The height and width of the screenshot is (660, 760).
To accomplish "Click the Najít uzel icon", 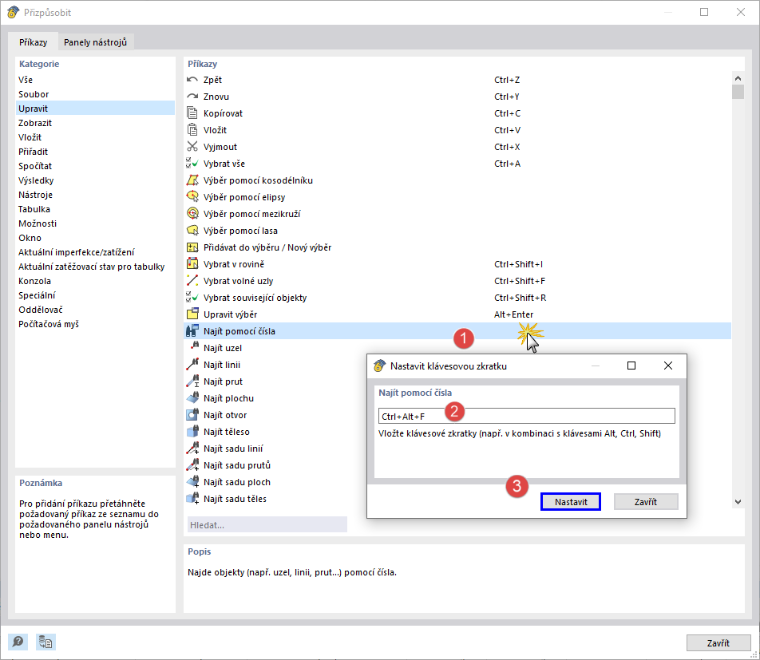I will point(193,347).
